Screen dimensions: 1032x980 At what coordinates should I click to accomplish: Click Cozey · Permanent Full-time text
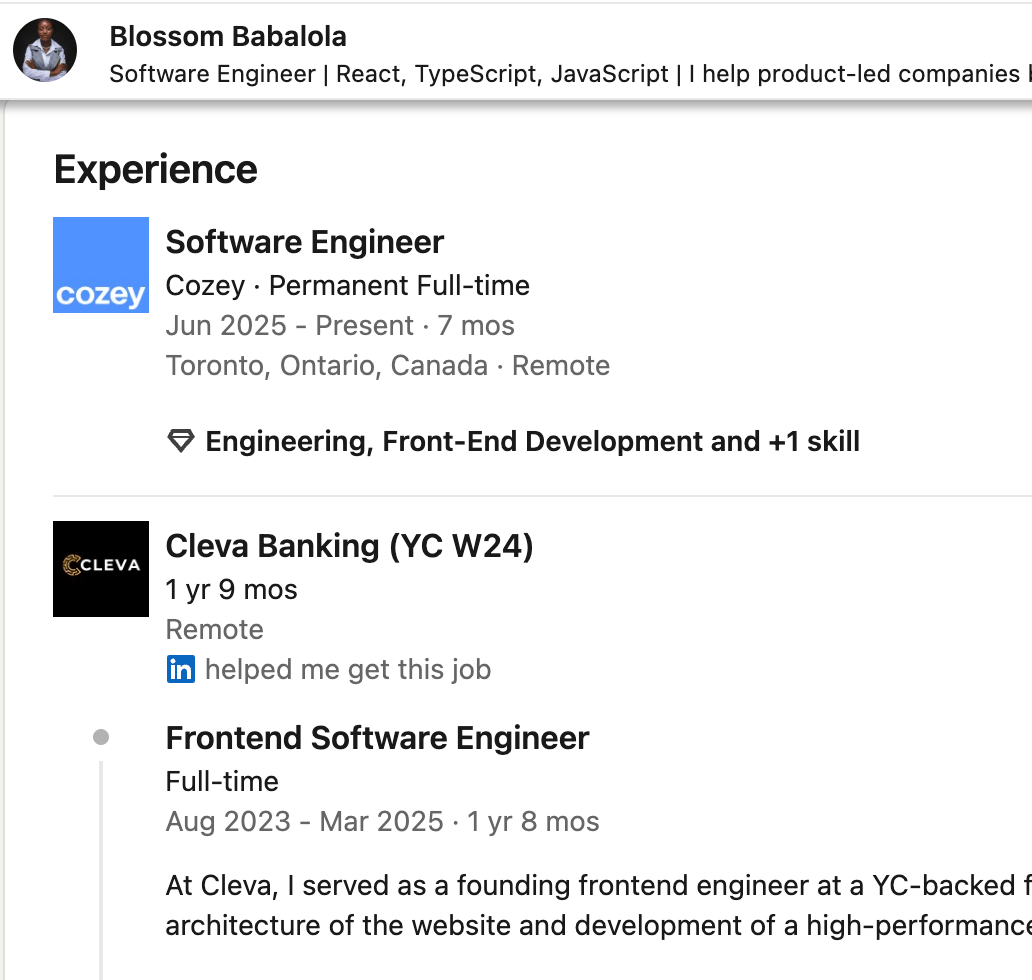tap(347, 285)
